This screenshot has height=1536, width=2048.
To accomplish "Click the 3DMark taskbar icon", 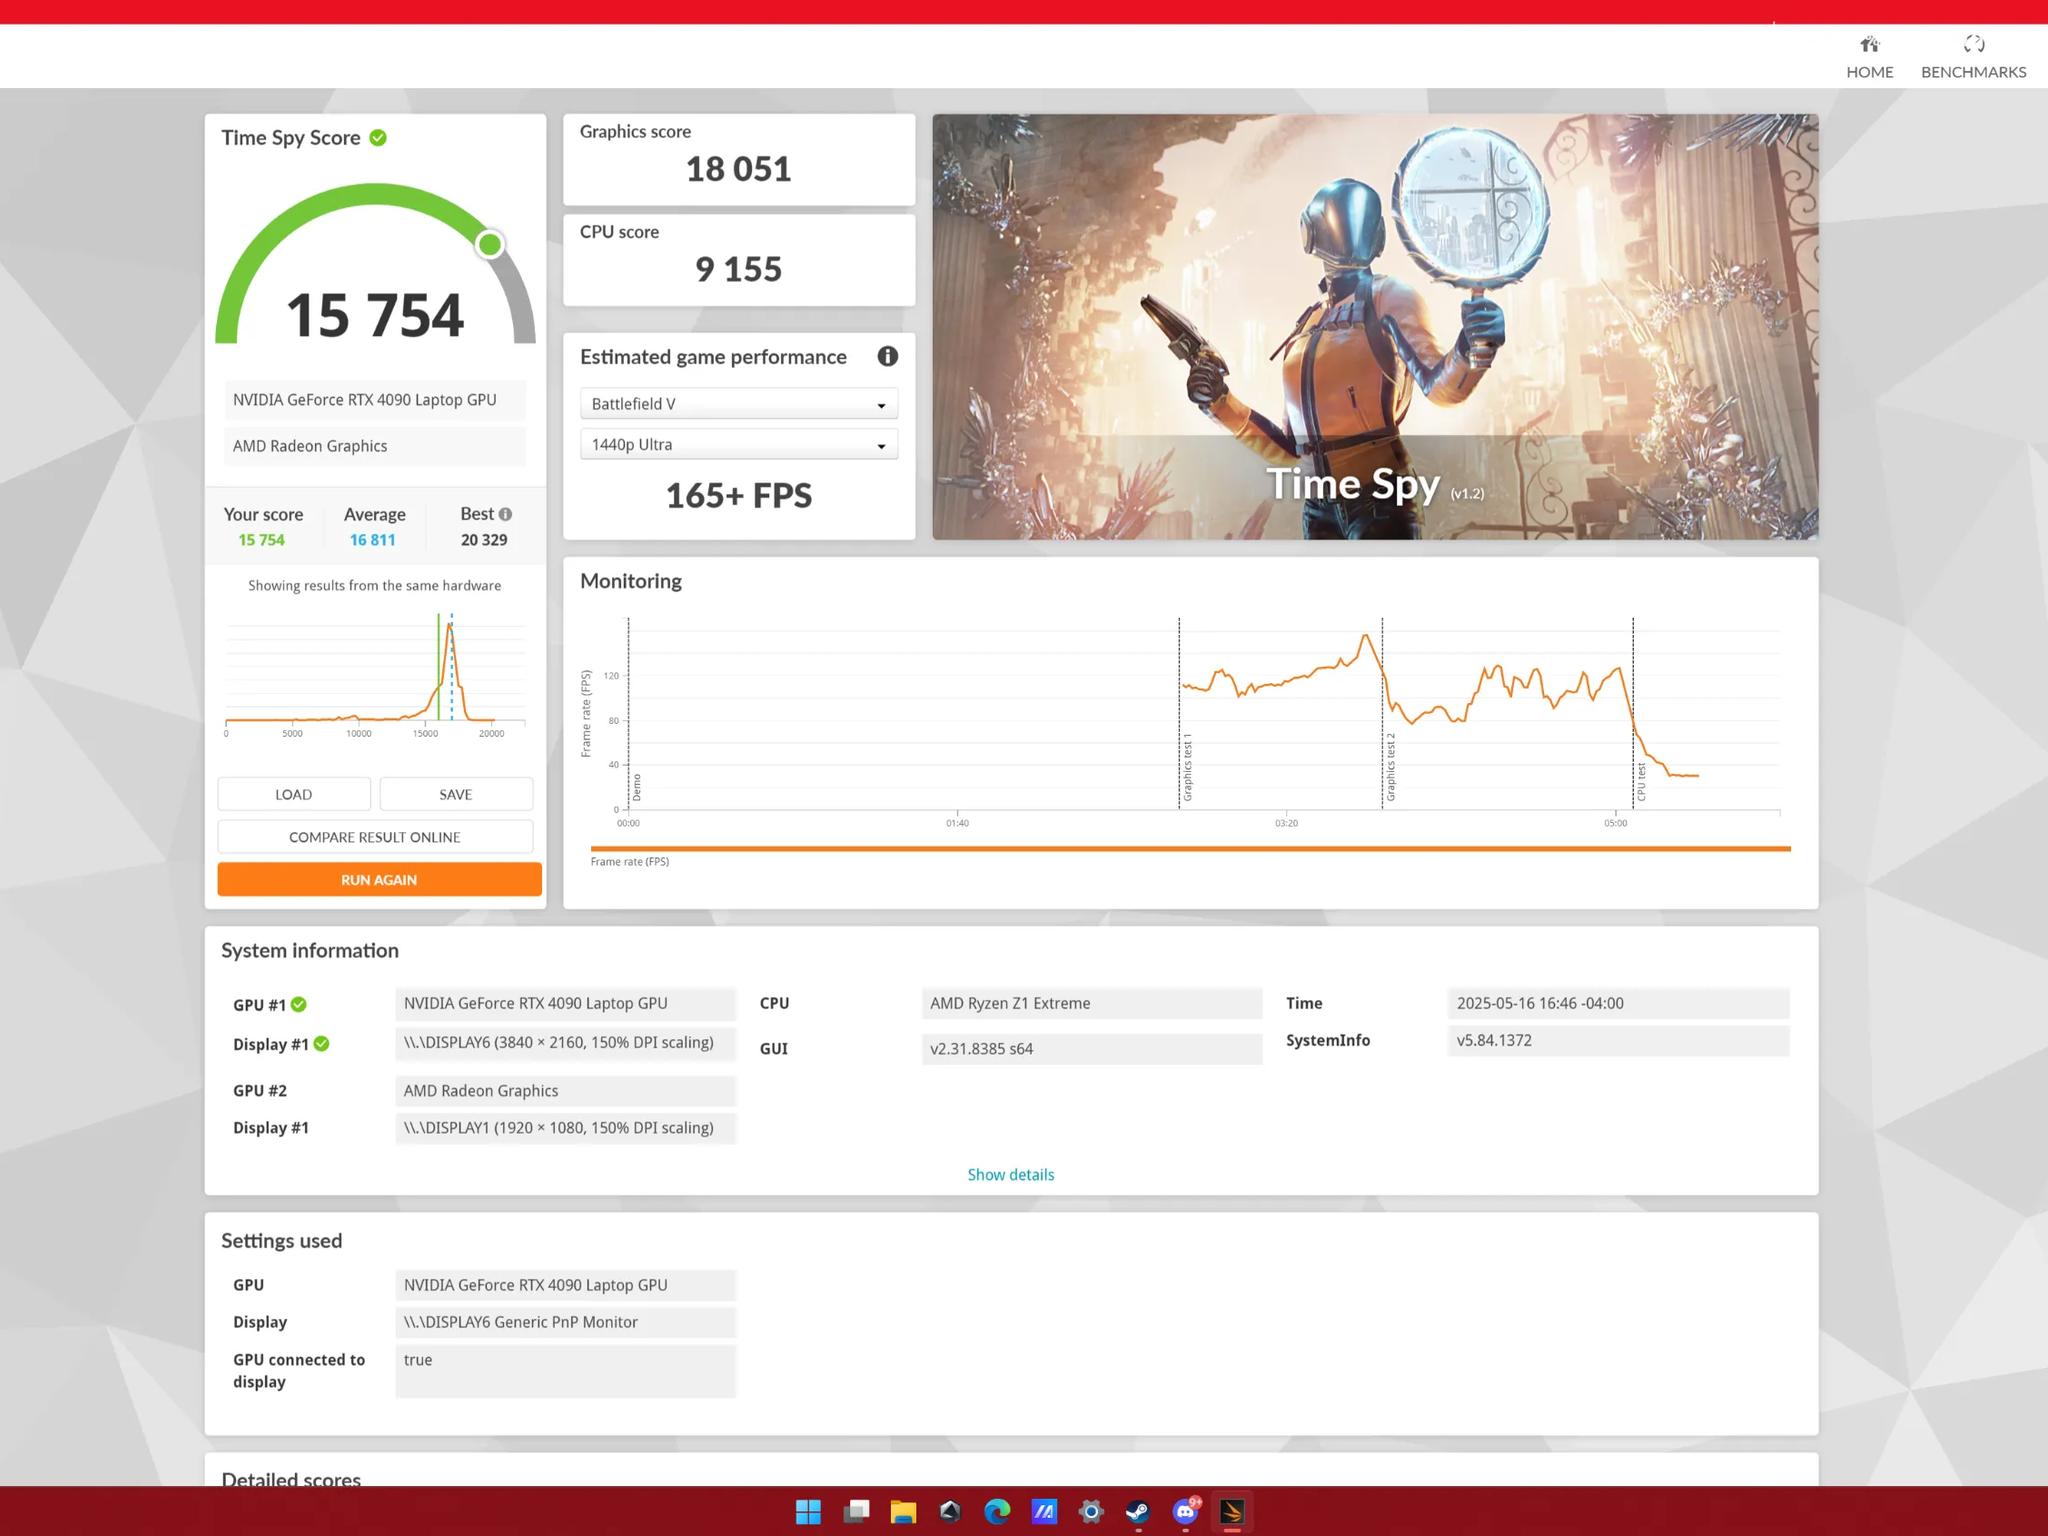I will (x=1232, y=1512).
